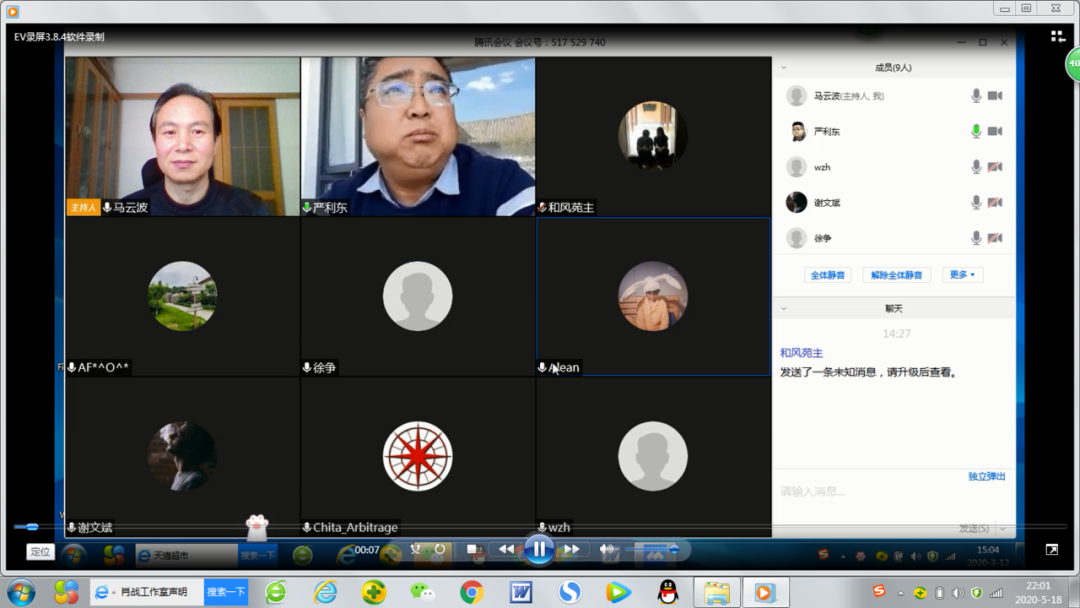Viewport: 1080px width, 608px height.
Task: Collapse the 聊天 chat panel
Action: click(784, 309)
